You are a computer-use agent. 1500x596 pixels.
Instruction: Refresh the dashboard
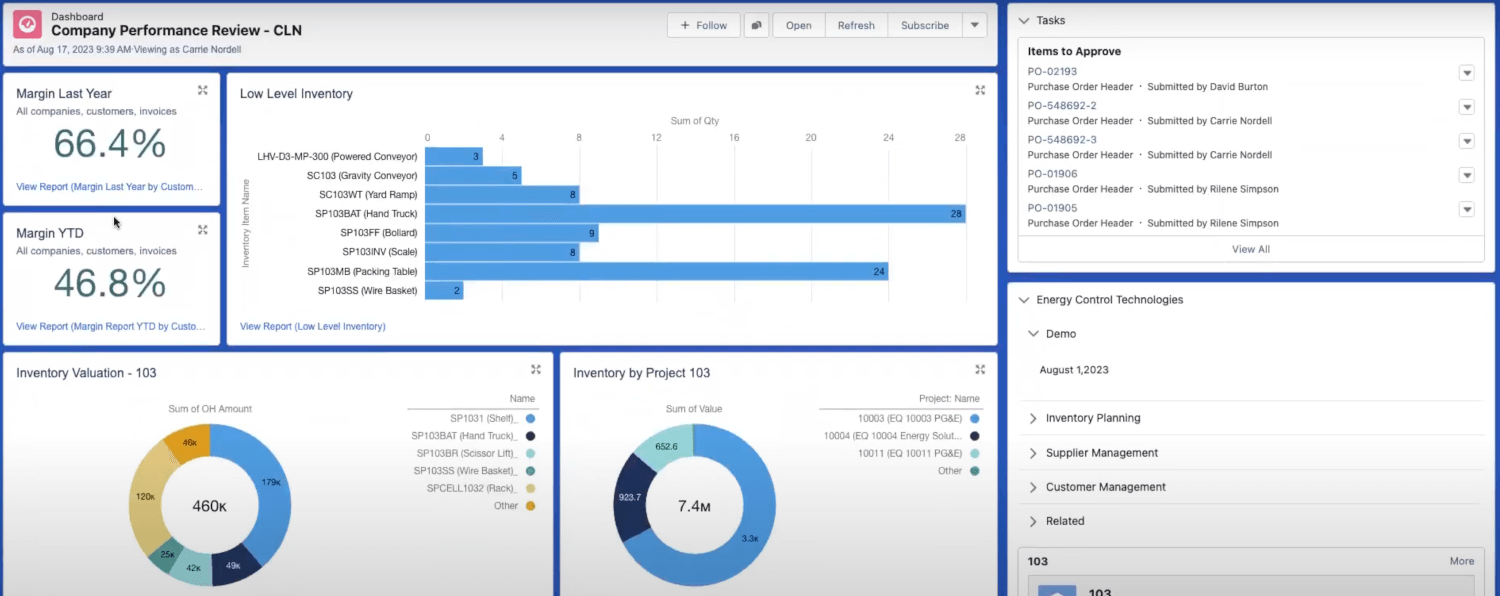856,25
